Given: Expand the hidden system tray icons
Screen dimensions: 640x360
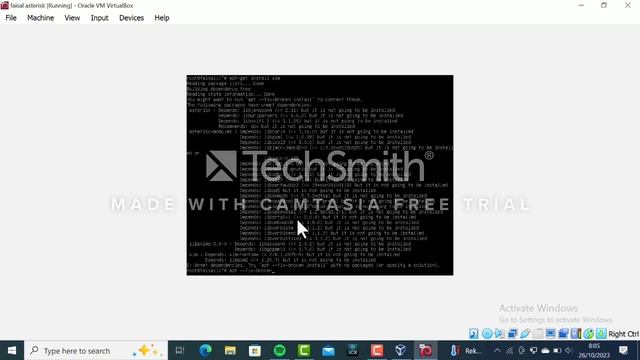Looking at the screenshot, I should click(497, 350).
